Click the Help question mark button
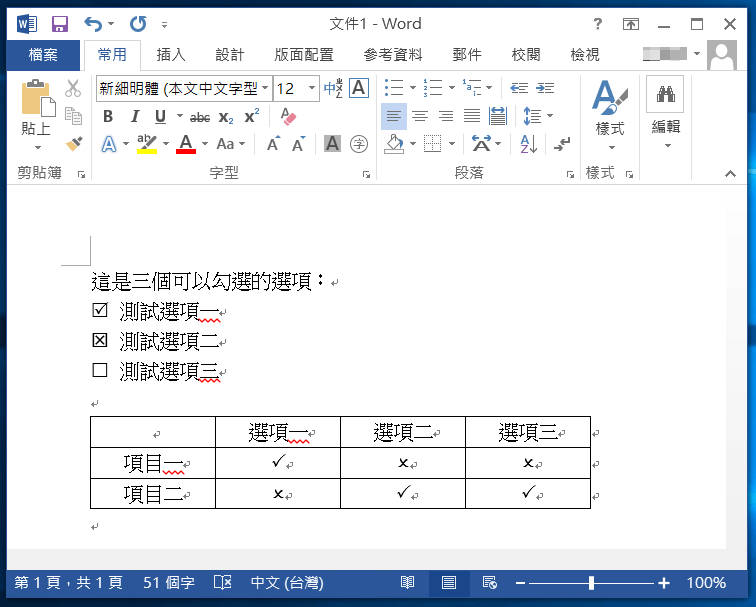 tap(597, 24)
